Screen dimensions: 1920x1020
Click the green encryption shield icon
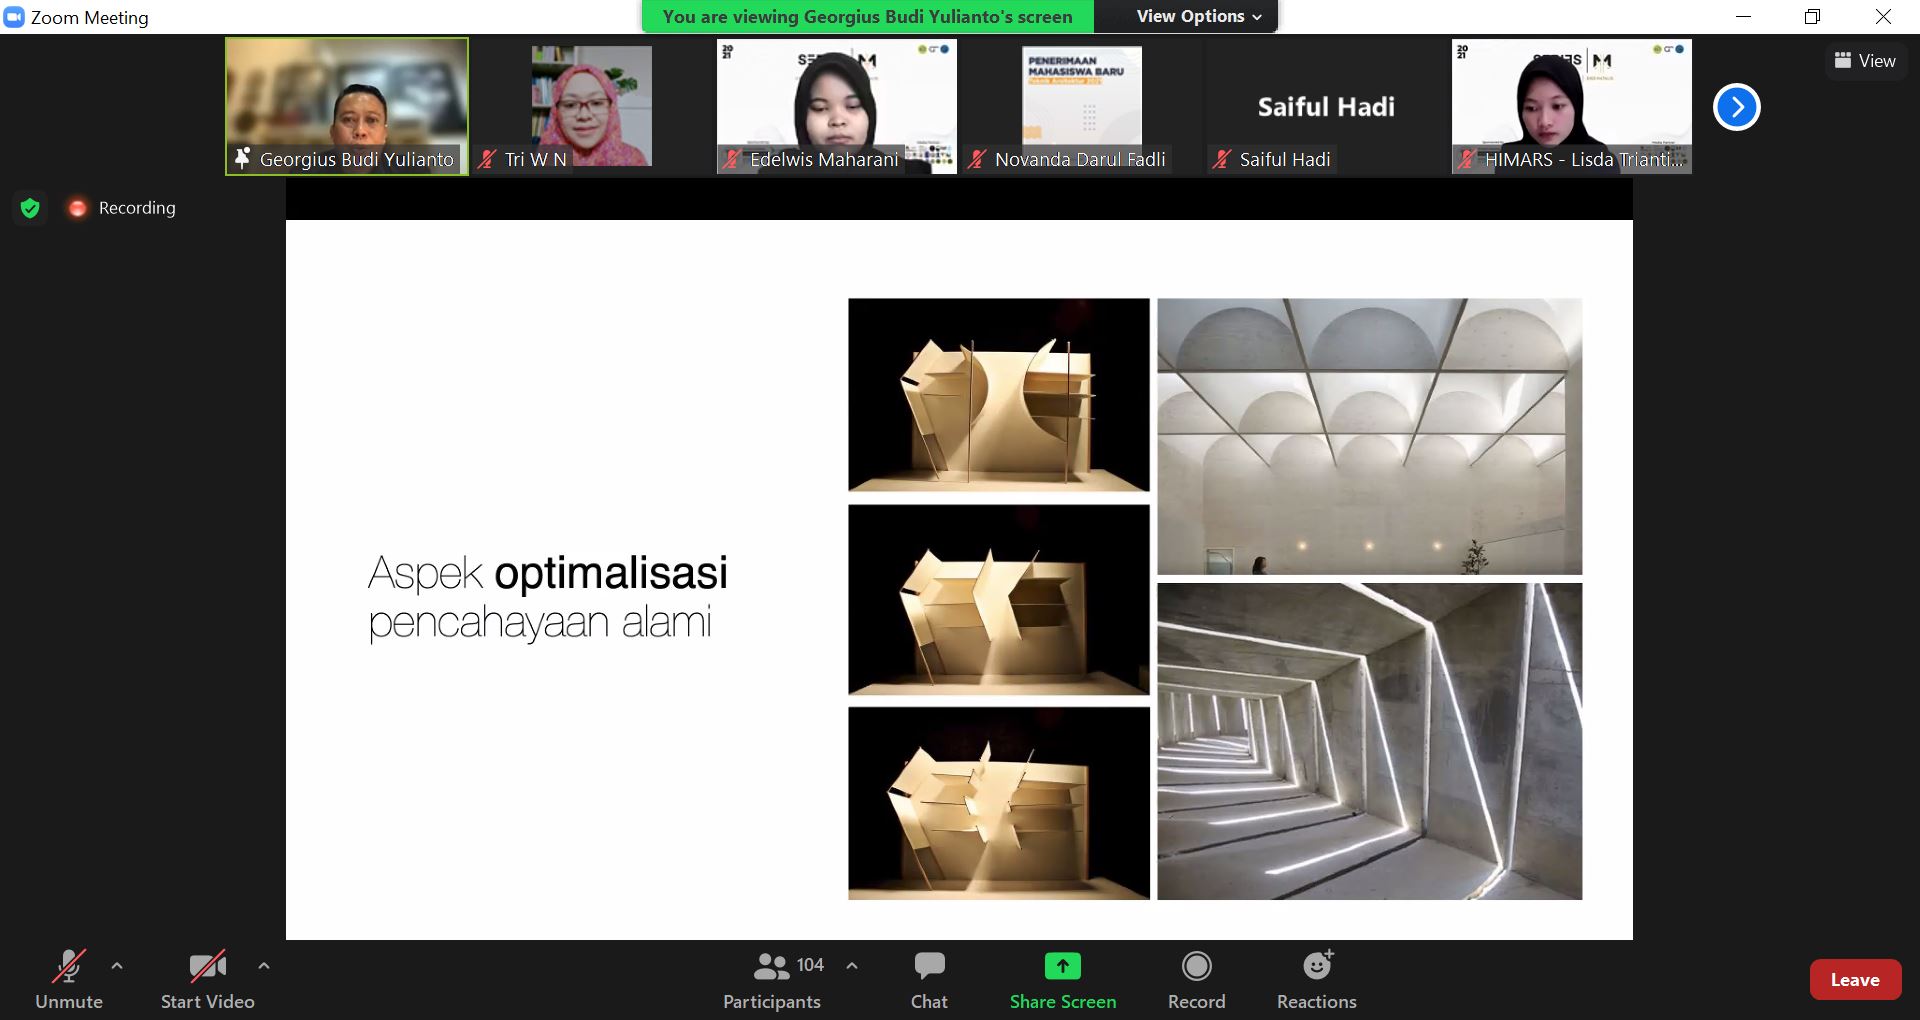pos(30,208)
